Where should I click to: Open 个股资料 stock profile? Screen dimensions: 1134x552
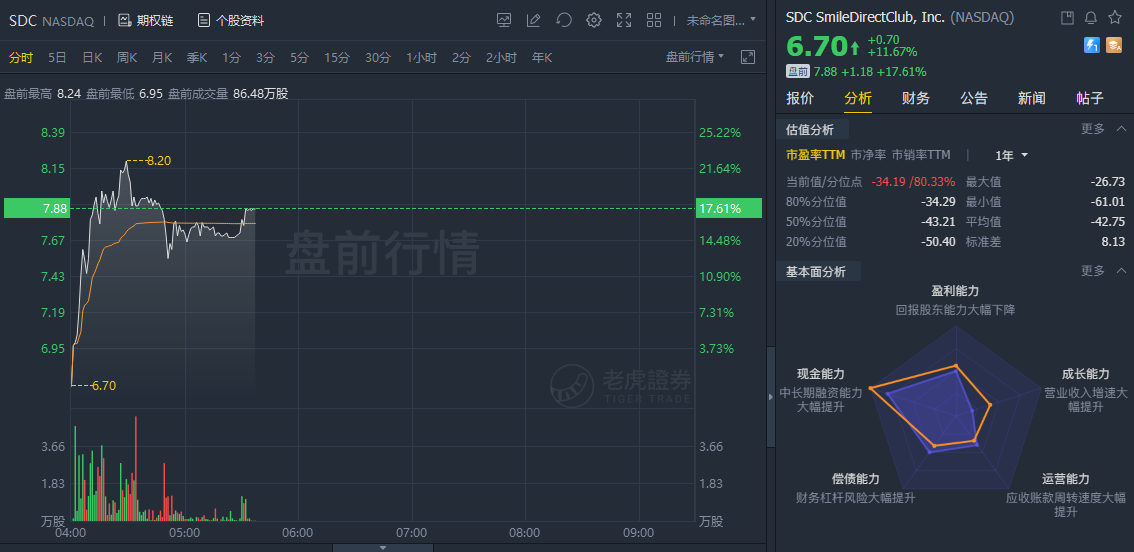[231, 20]
